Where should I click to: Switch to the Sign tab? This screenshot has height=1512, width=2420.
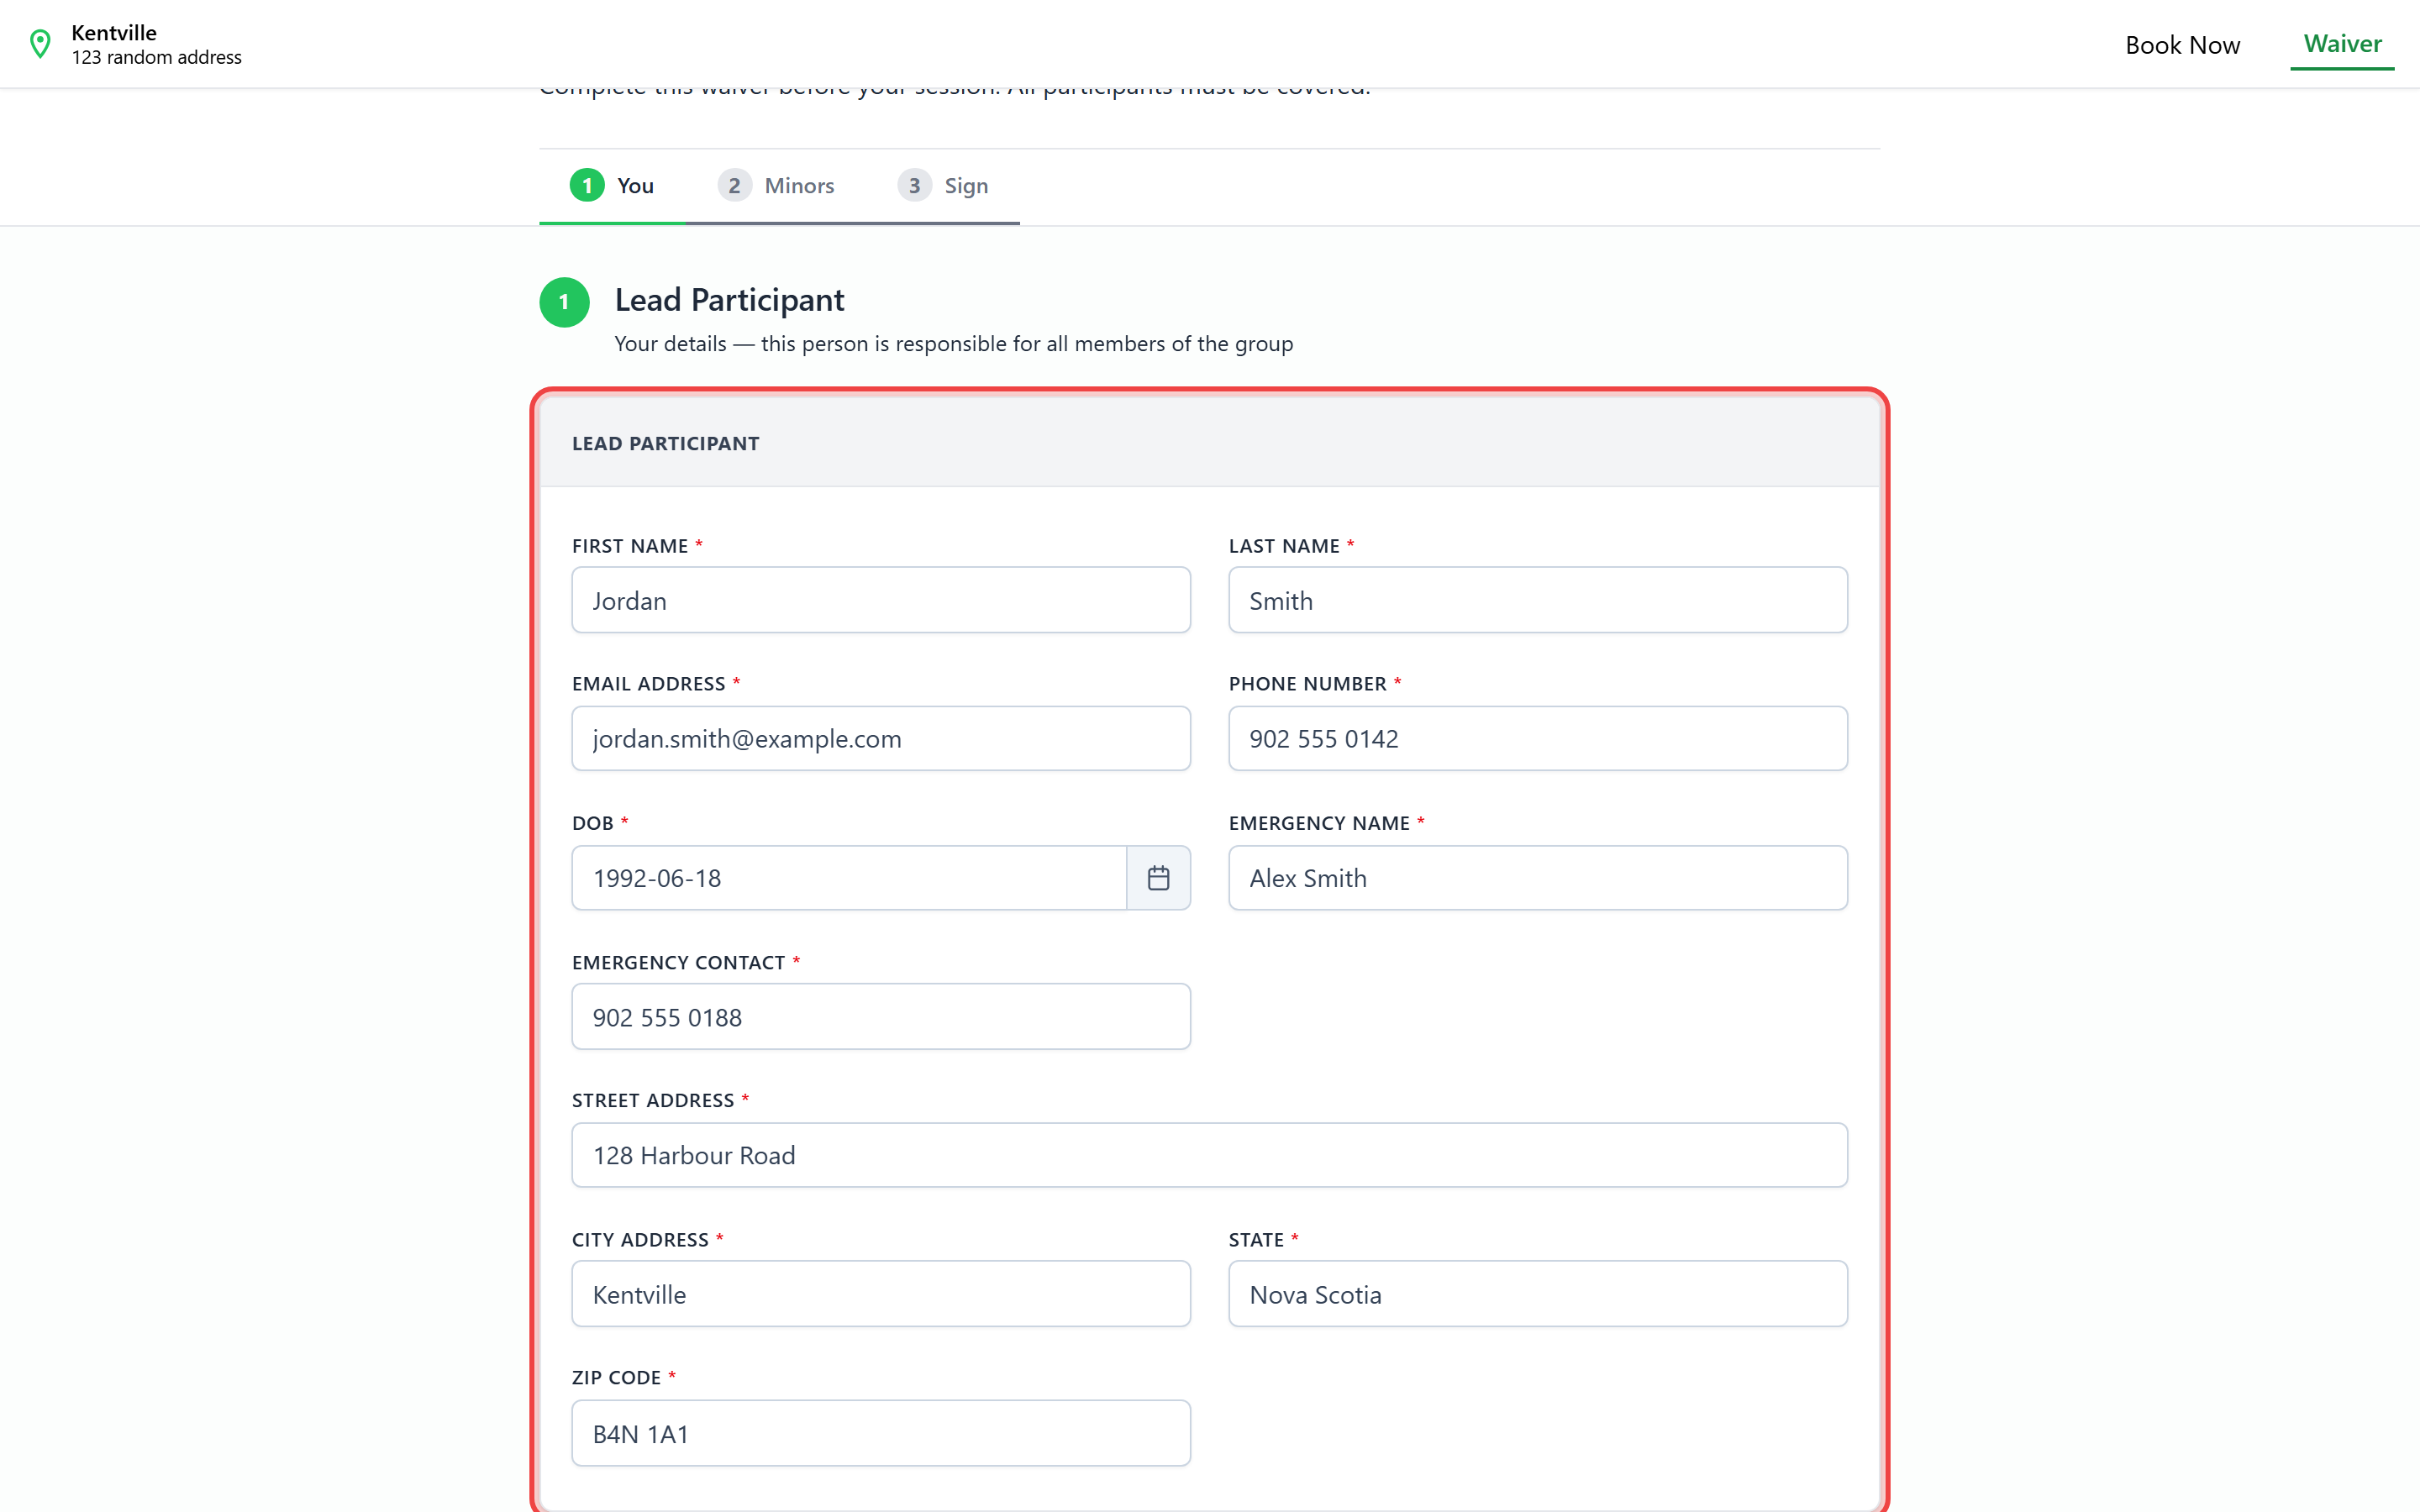coord(942,186)
